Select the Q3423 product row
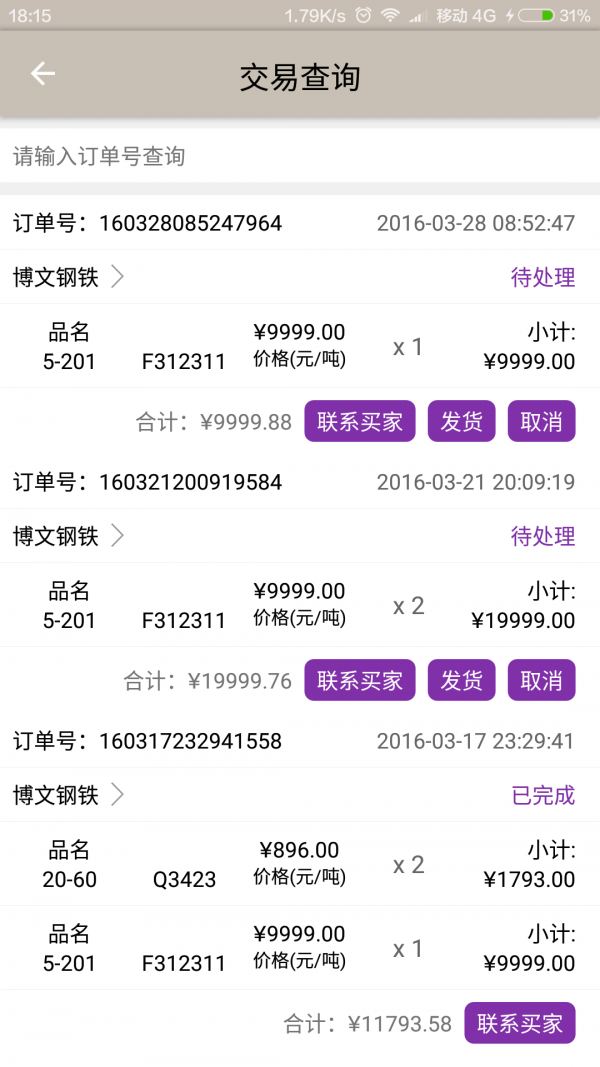The width and height of the screenshot is (600, 1067). (x=300, y=865)
